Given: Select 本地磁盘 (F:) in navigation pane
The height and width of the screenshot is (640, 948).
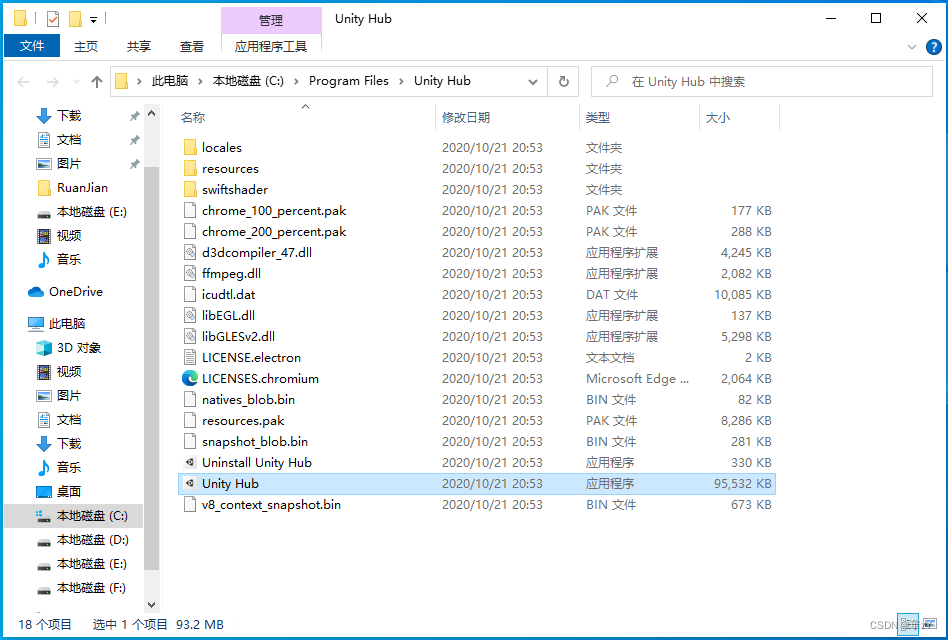Looking at the screenshot, I should tap(92, 588).
